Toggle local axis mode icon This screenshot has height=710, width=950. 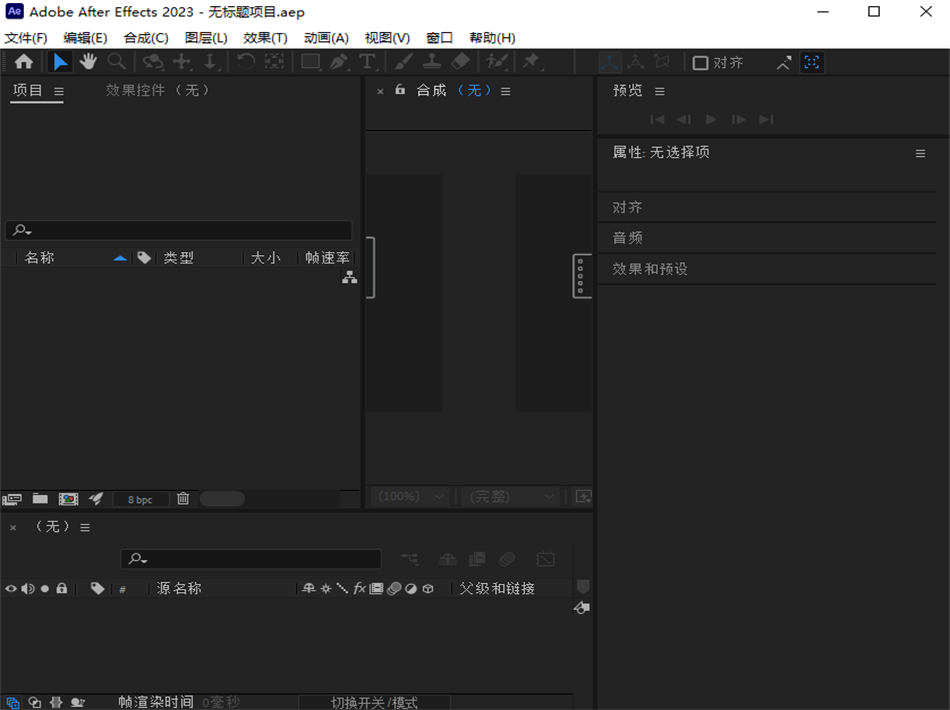pyautogui.click(x=610, y=62)
